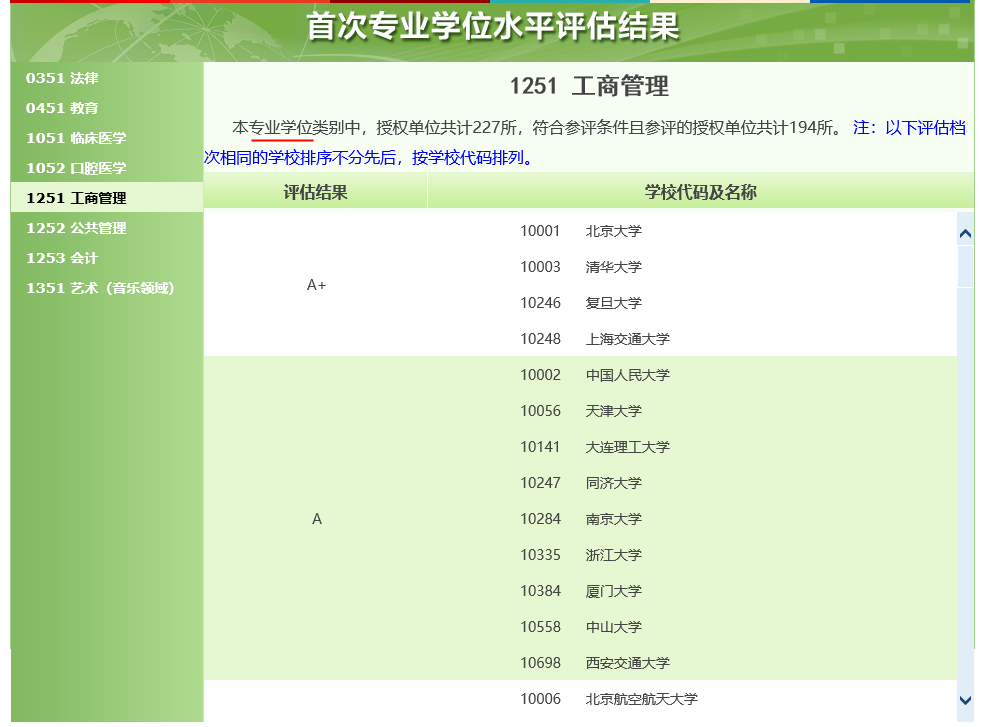984x727 pixels.
Task: Open the 1253 会计 category
Action: 107,258
